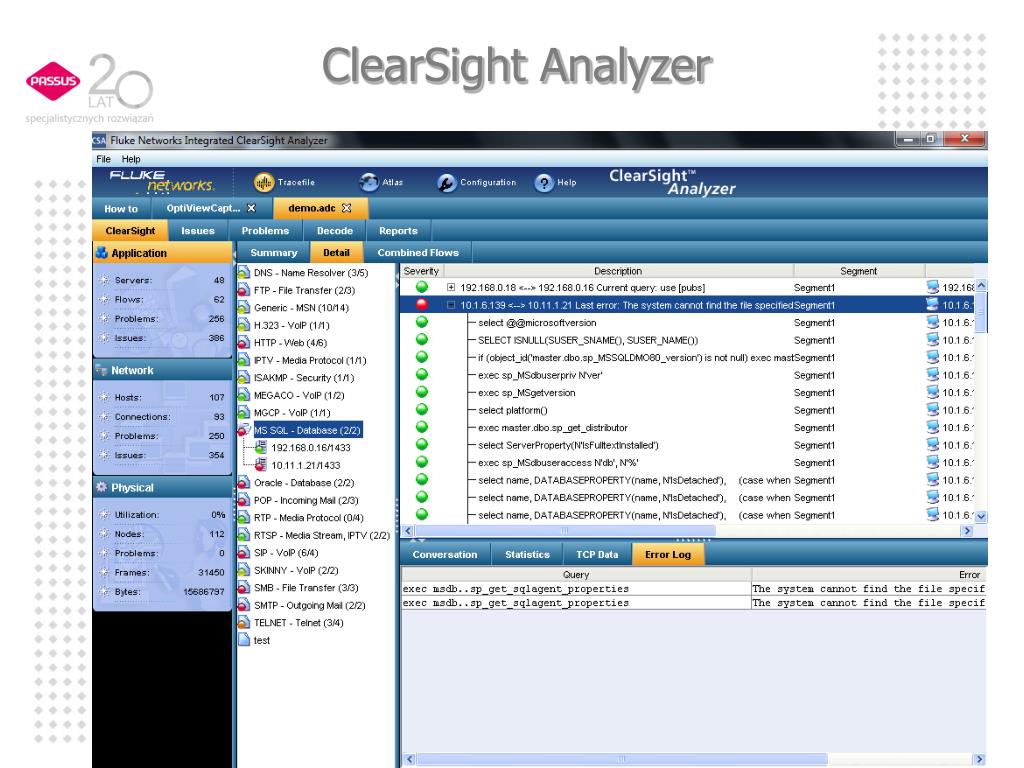Click the SIP - VoIP protocol icon
Image resolution: width=1024 pixels, height=768 pixels.
tap(244, 552)
